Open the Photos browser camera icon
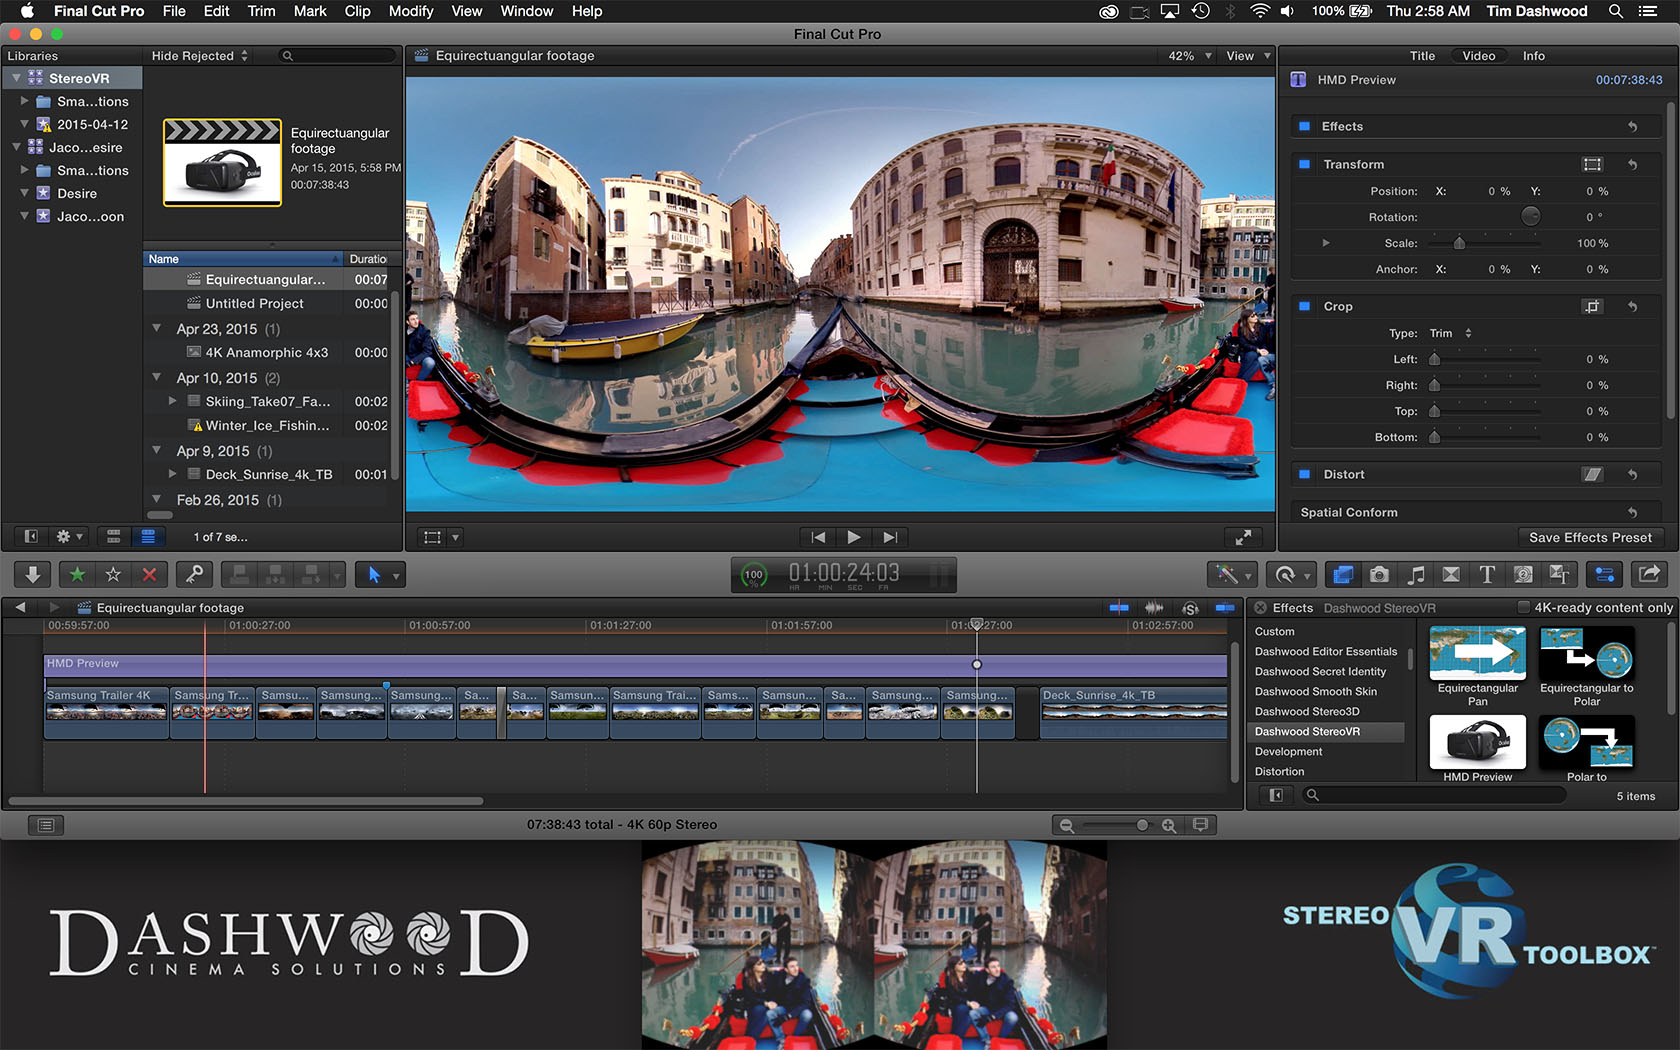Image resolution: width=1680 pixels, height=1050 pixels. click(1379, 574)
